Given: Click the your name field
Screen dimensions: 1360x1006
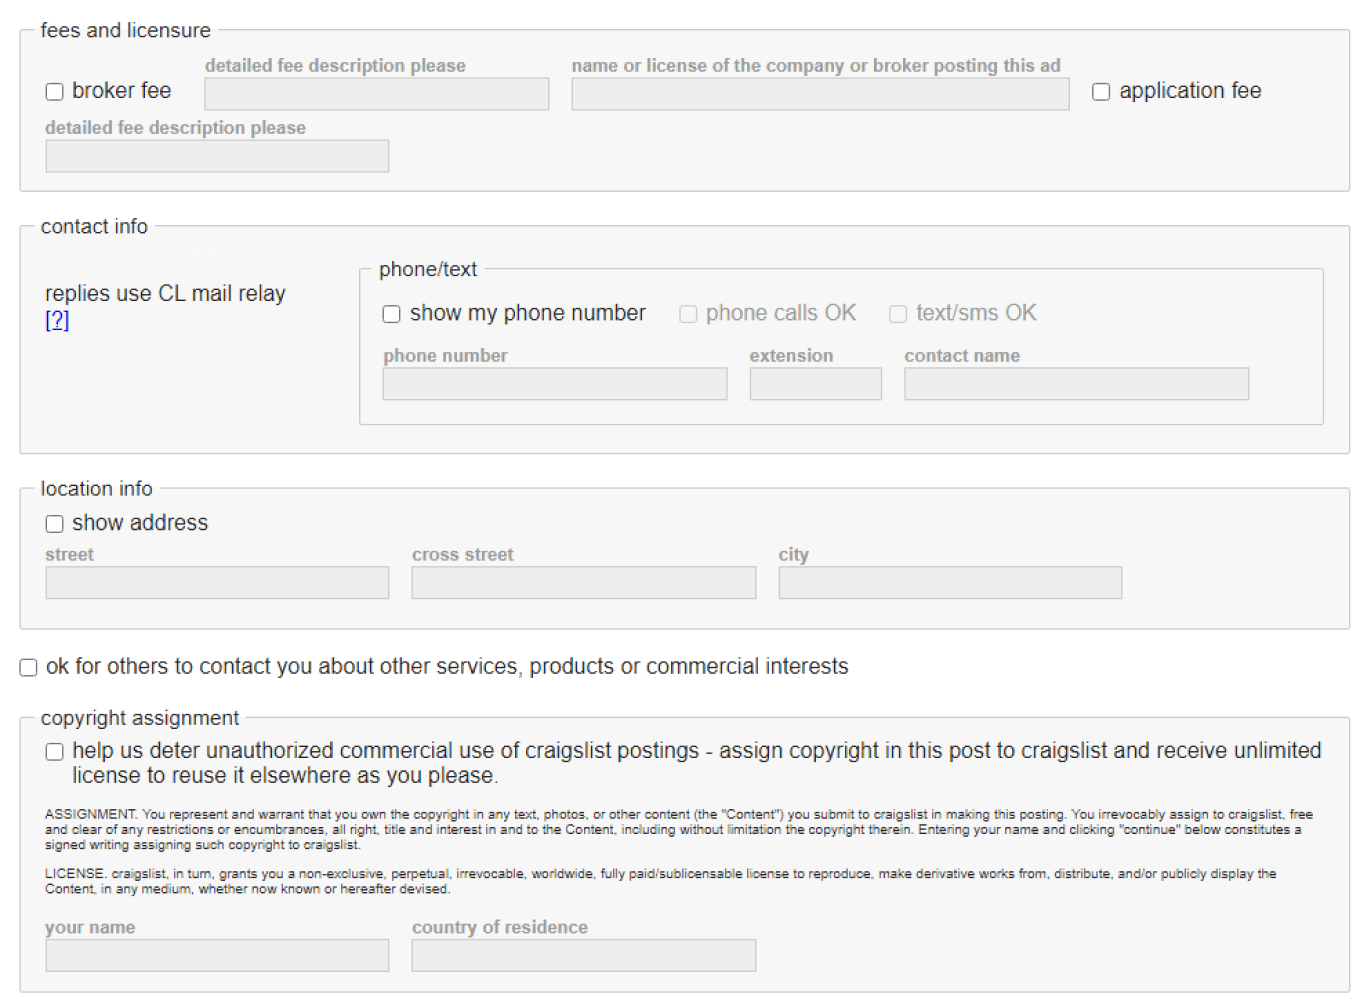Looking at the screenshot, I should (x=217, y=955).
